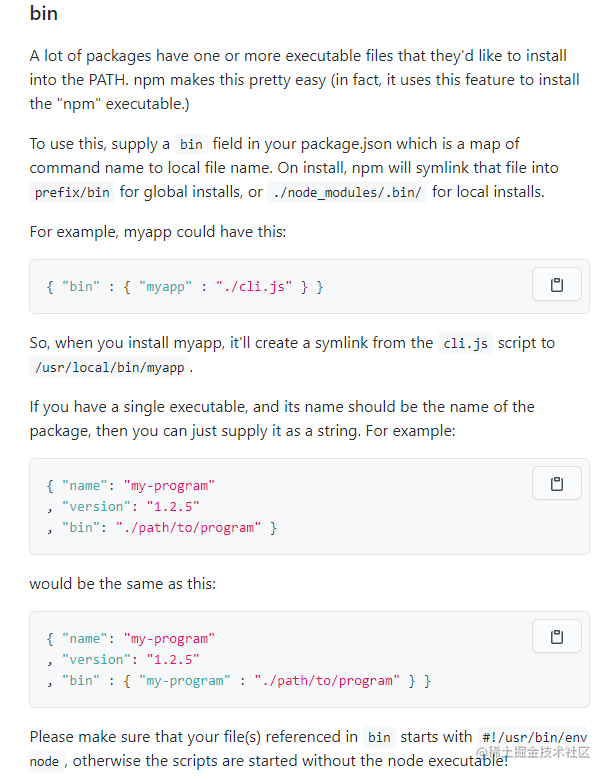
Task: Click the inline code prefix/bin
Action: (72, 192)
